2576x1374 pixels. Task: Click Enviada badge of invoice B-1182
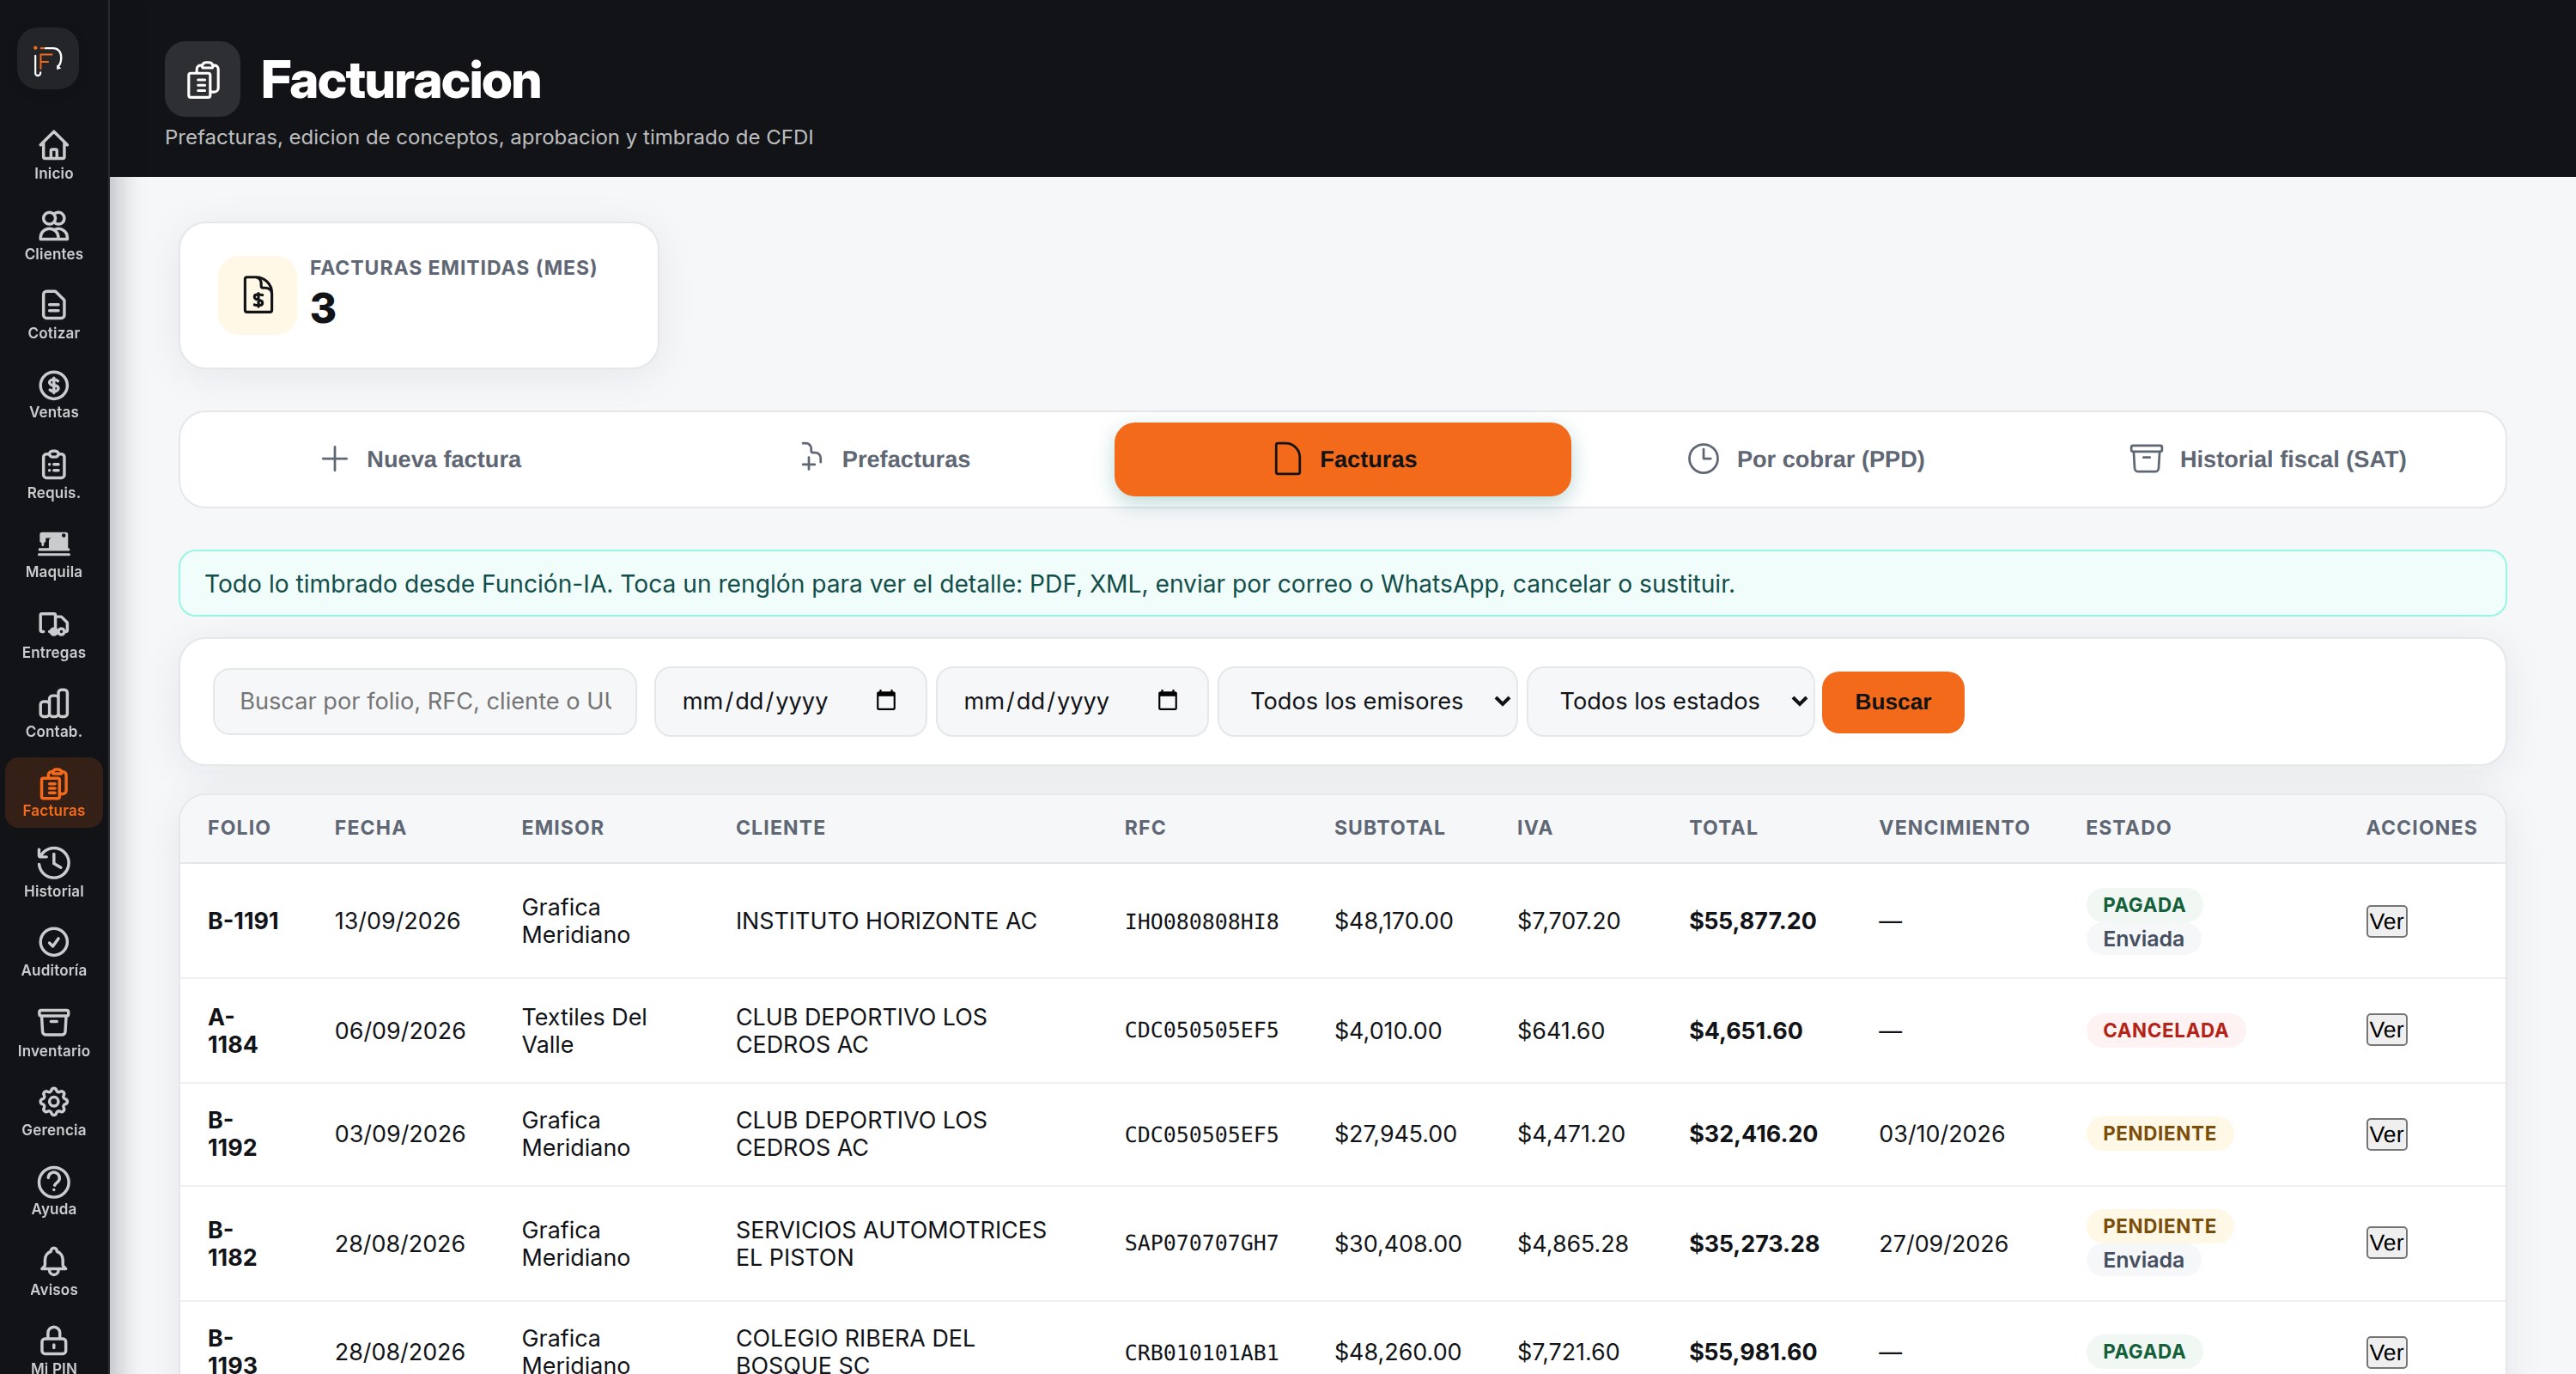click(x=2142, y=1260)
